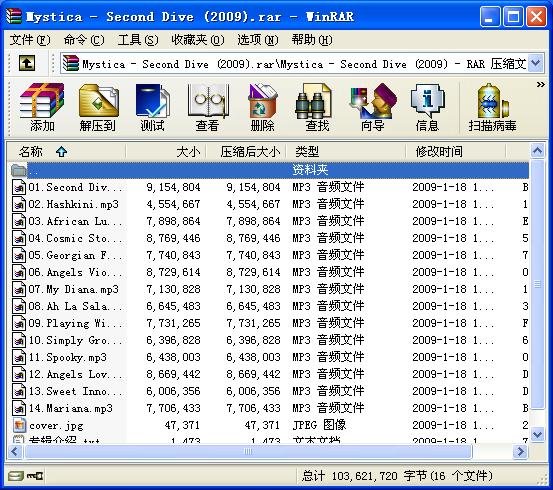Click icon of 11.Spooky.mp3 file
Viewport: 553px width, 490px height.
[19, 357]
